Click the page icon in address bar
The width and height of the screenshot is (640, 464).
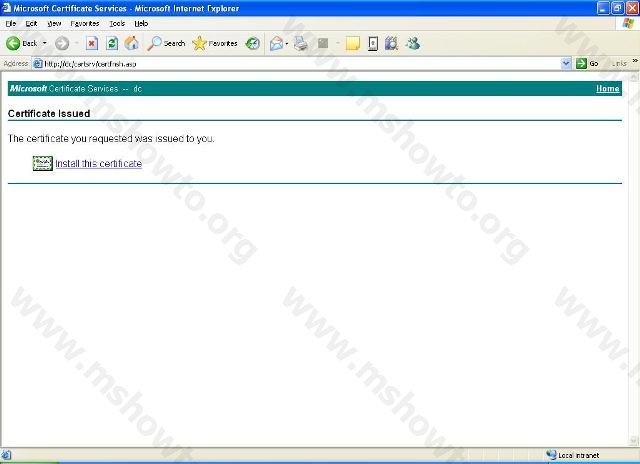pyautogui.click(x=38, y=64)
